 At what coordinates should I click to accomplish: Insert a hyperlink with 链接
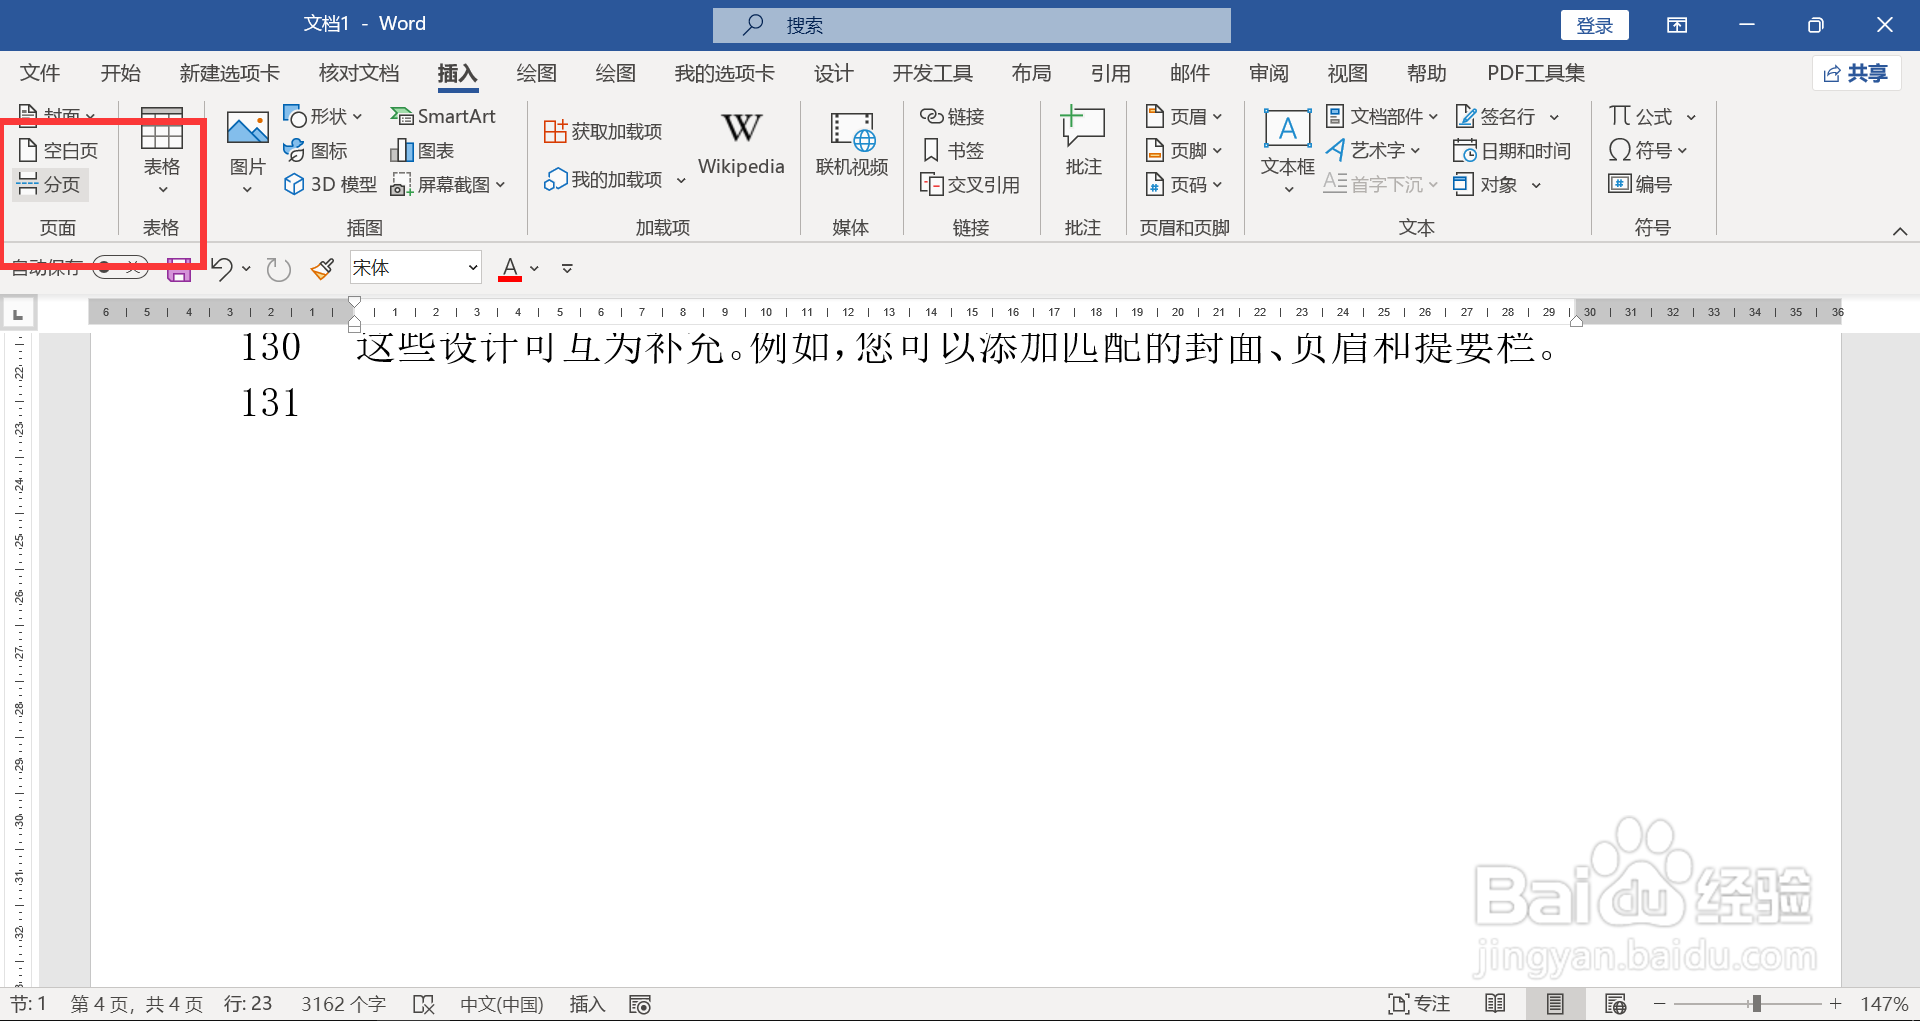pos(952,117)
